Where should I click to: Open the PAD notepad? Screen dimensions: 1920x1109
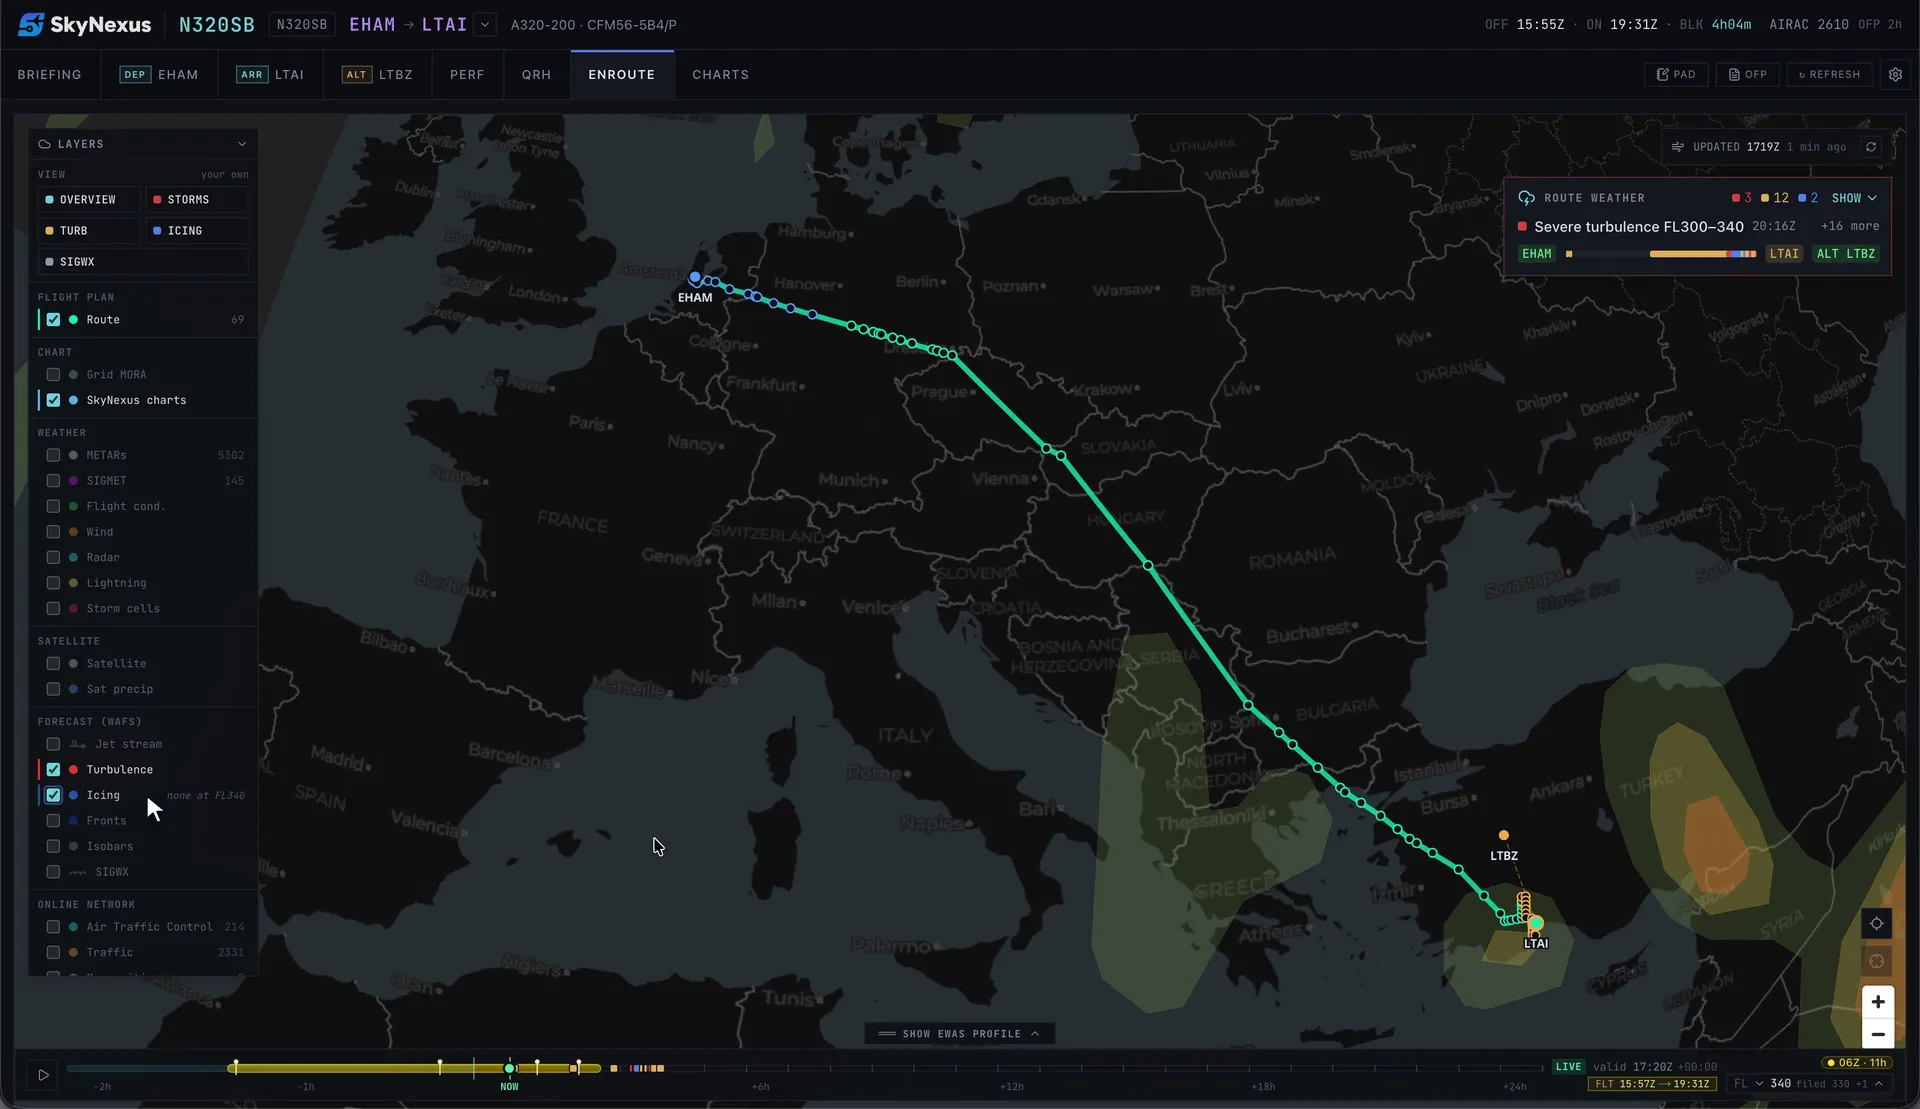1676,74
